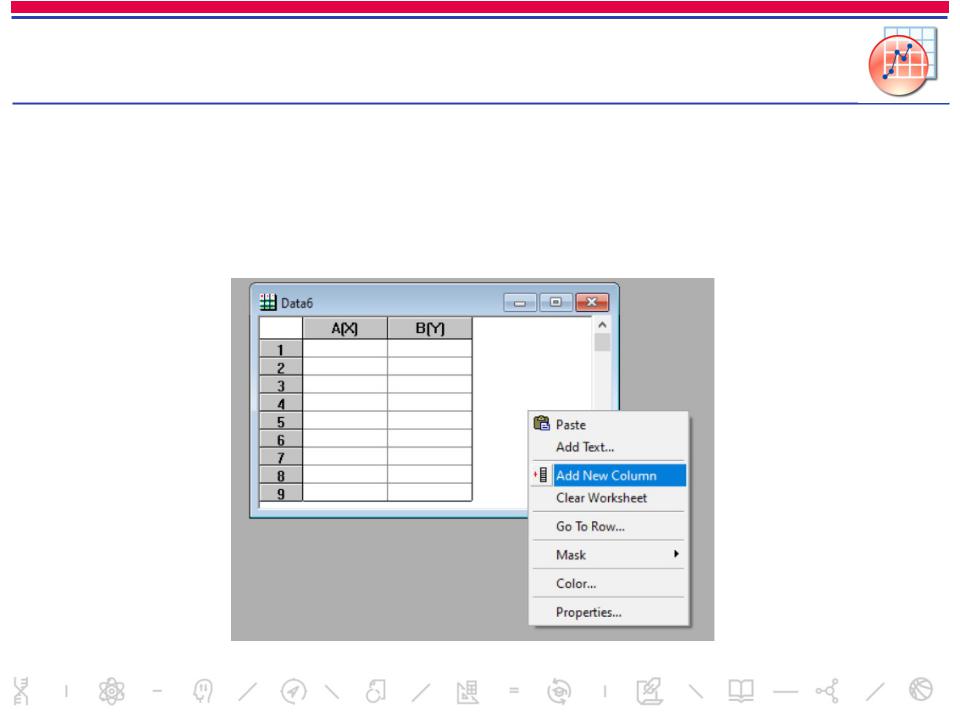960x713 pixels.
Task: Click the compass footer icon
Action: click(293, 691)
